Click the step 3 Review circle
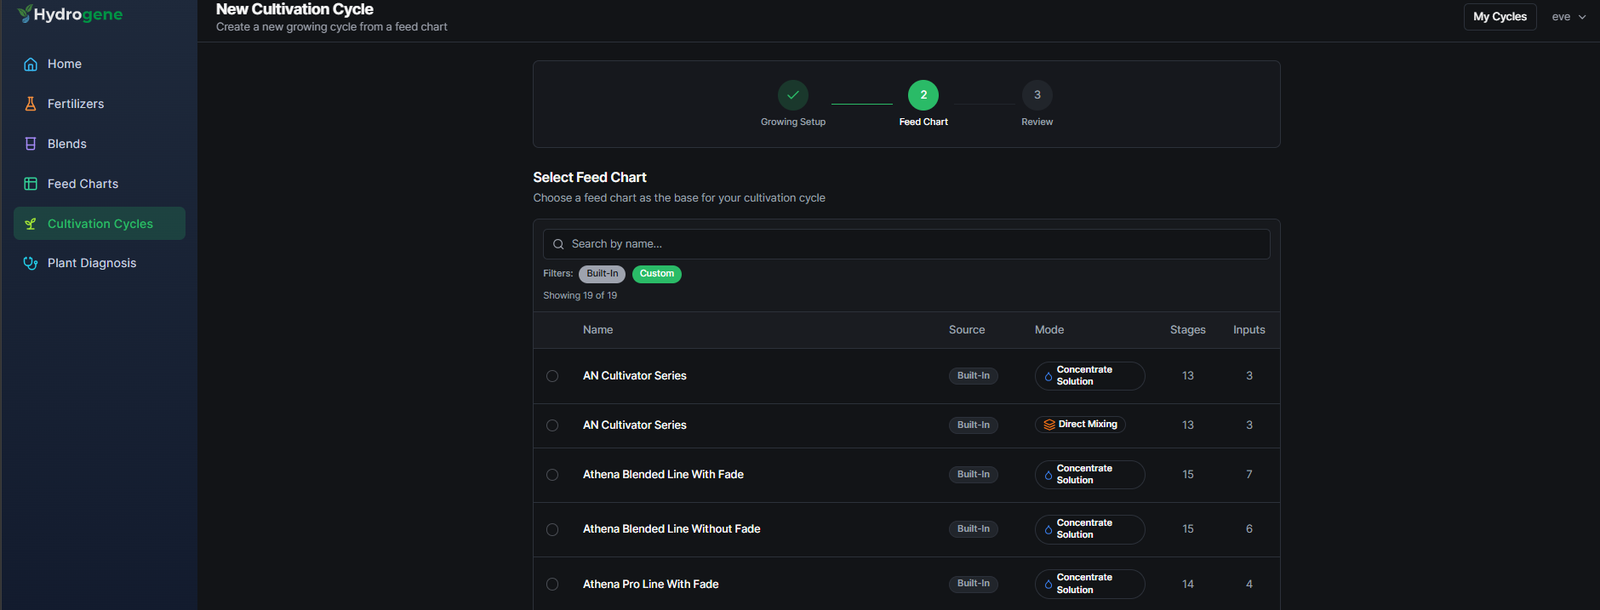Image resolution: width=1600 pixels, height=610 pixels. pos(1037,95)
